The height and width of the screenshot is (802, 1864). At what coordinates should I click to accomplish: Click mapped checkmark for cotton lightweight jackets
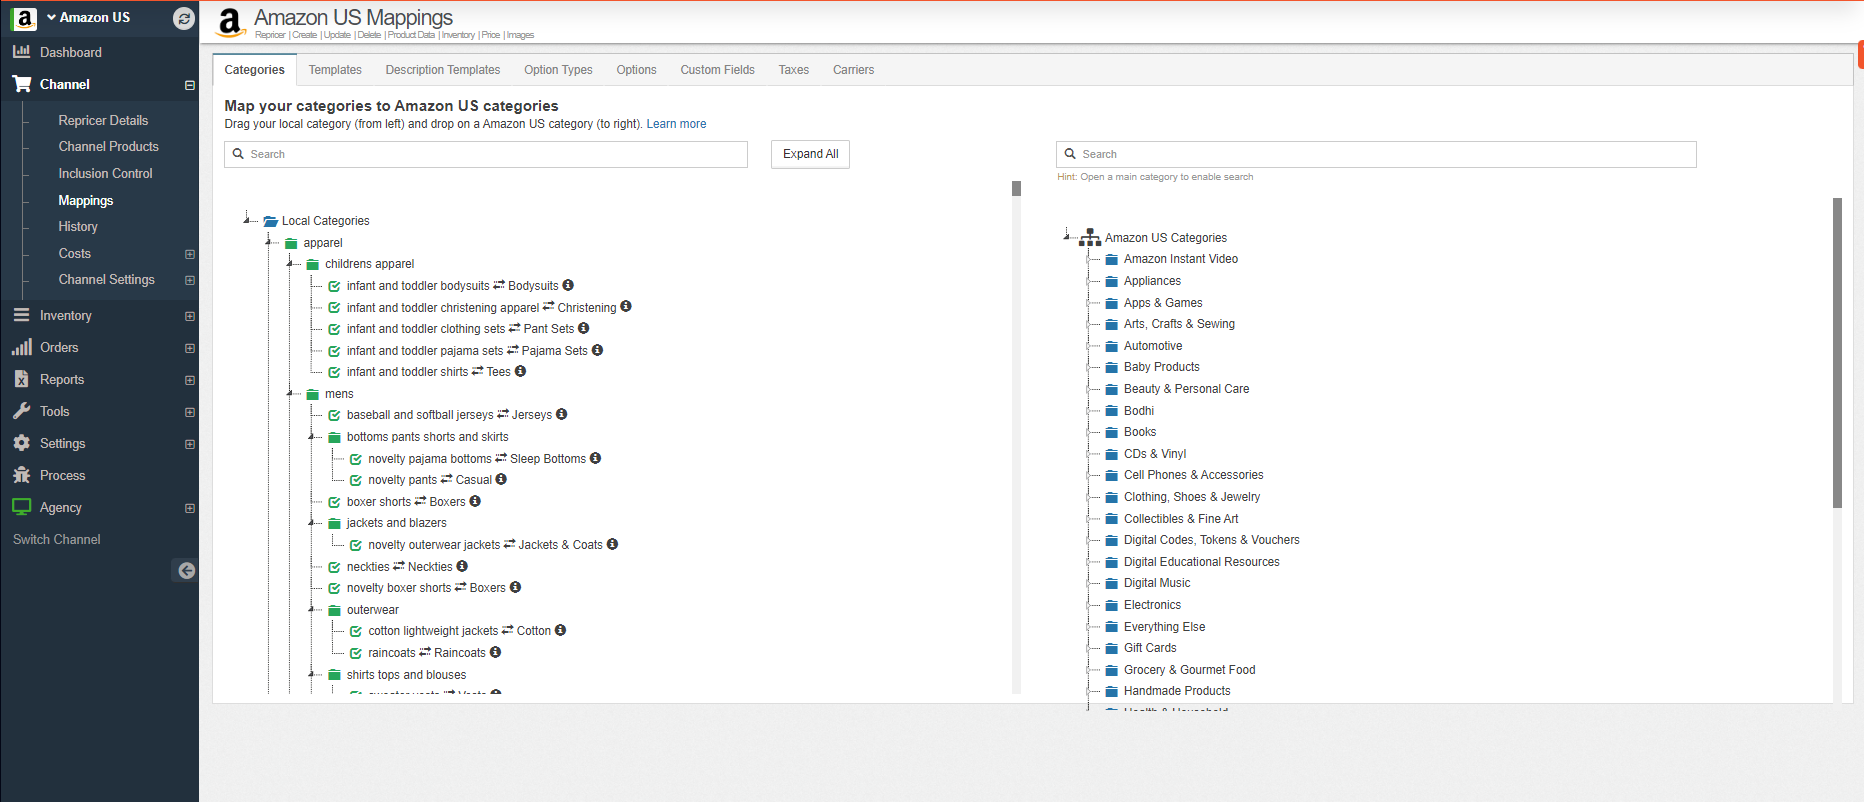(x=356, y=631)
